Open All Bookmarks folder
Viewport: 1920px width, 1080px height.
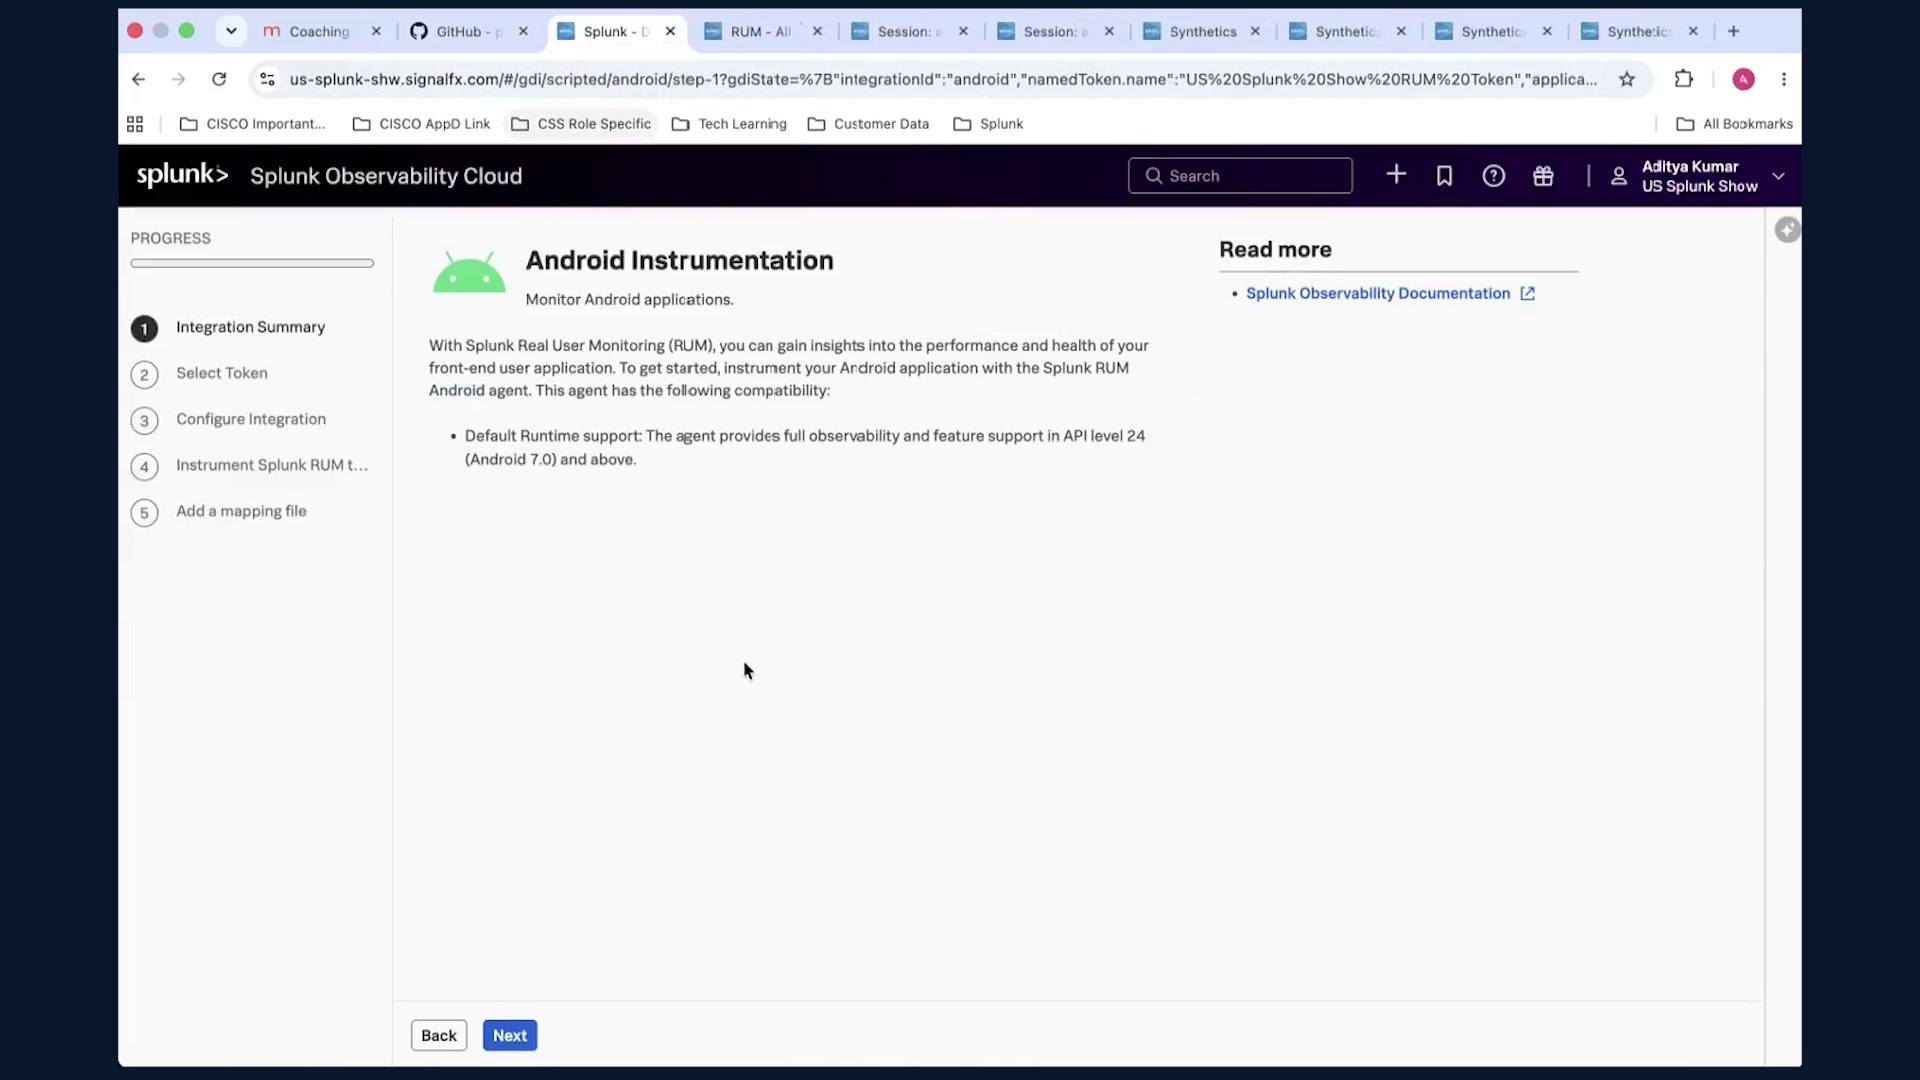click(x=1734, y=124)
